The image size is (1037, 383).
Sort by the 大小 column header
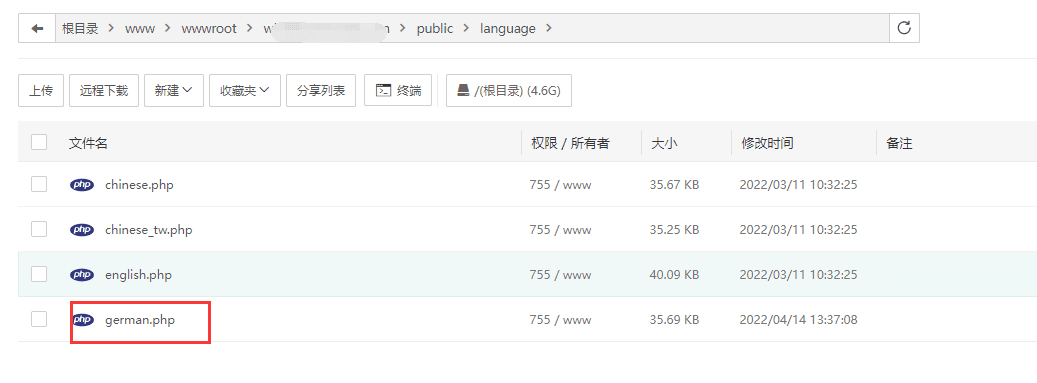click(664, 143)
